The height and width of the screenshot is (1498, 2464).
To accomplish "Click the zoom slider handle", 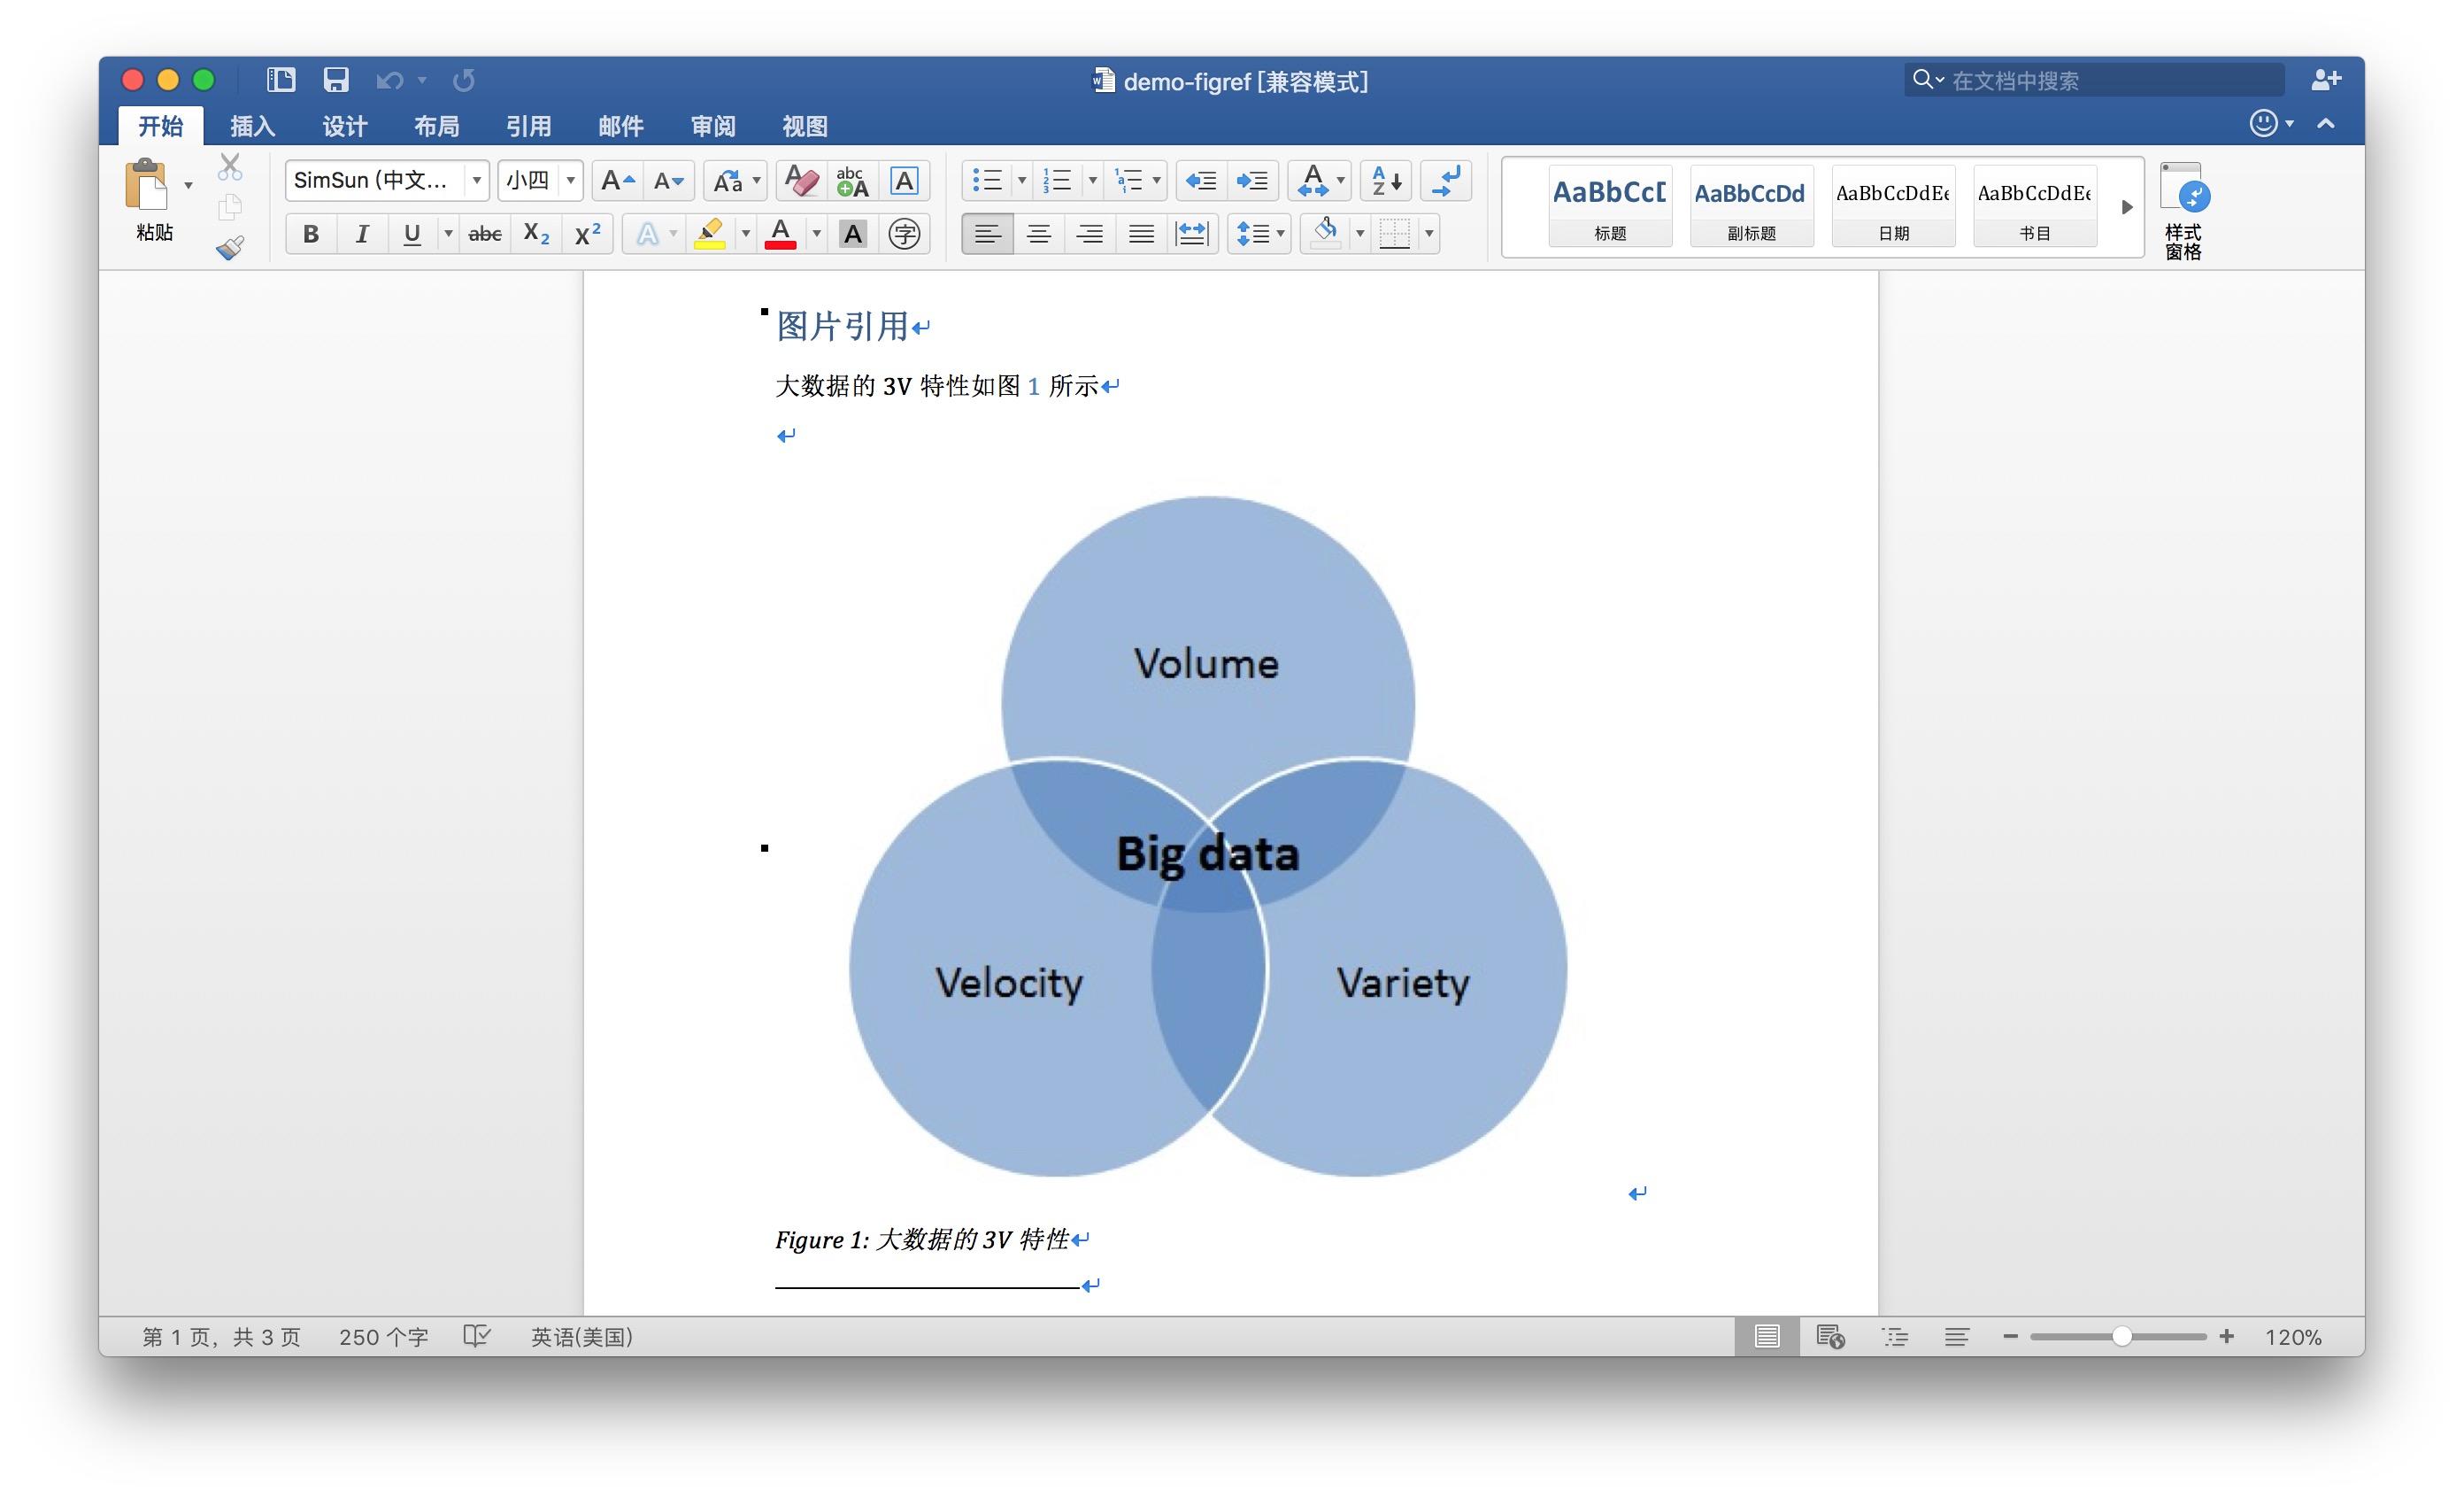I will coord(2121,1337).
